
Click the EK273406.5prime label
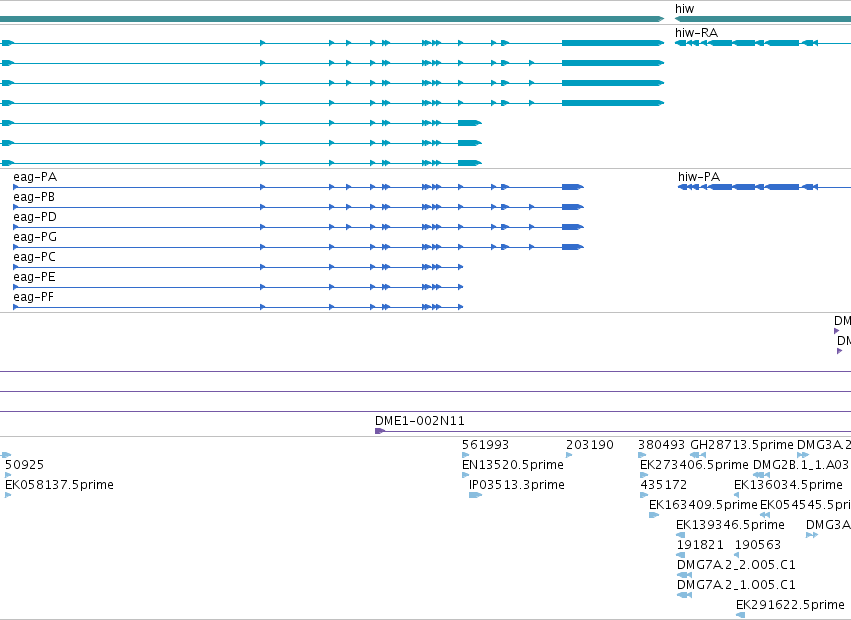pos(694,465)
